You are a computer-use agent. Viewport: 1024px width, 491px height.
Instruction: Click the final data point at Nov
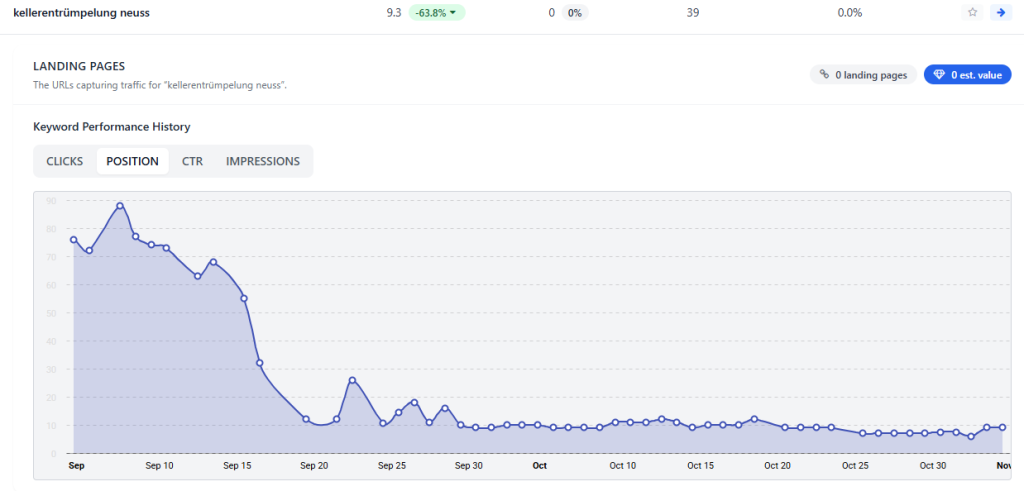tap(1002, 427)
